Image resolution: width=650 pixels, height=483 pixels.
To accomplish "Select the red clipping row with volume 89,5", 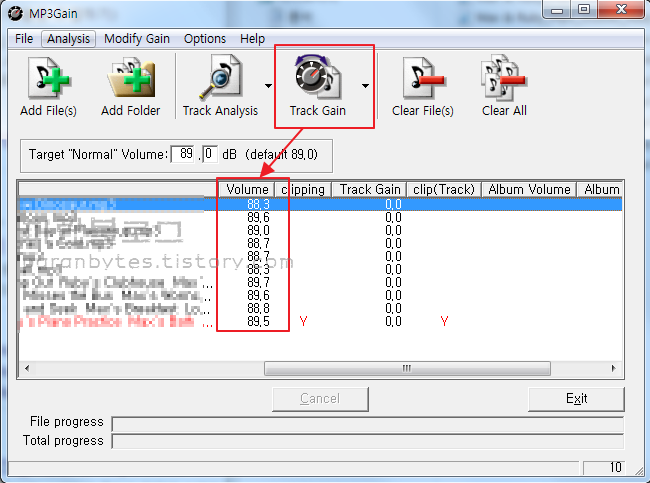I will pos(320,321).
